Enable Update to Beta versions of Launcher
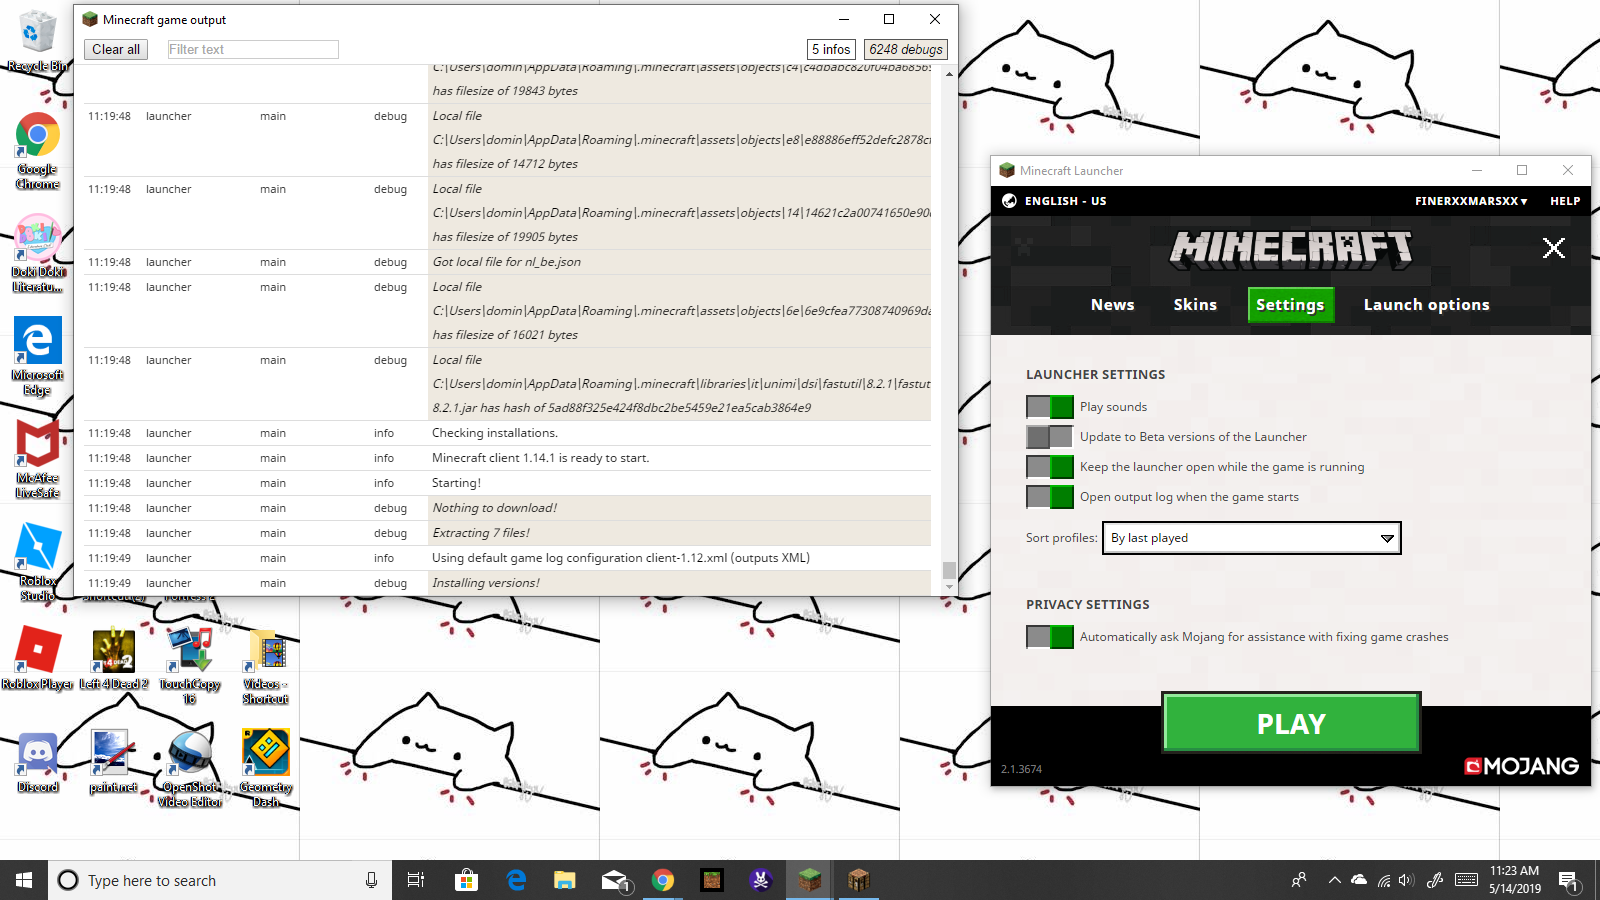 (x=1050, y=437)
